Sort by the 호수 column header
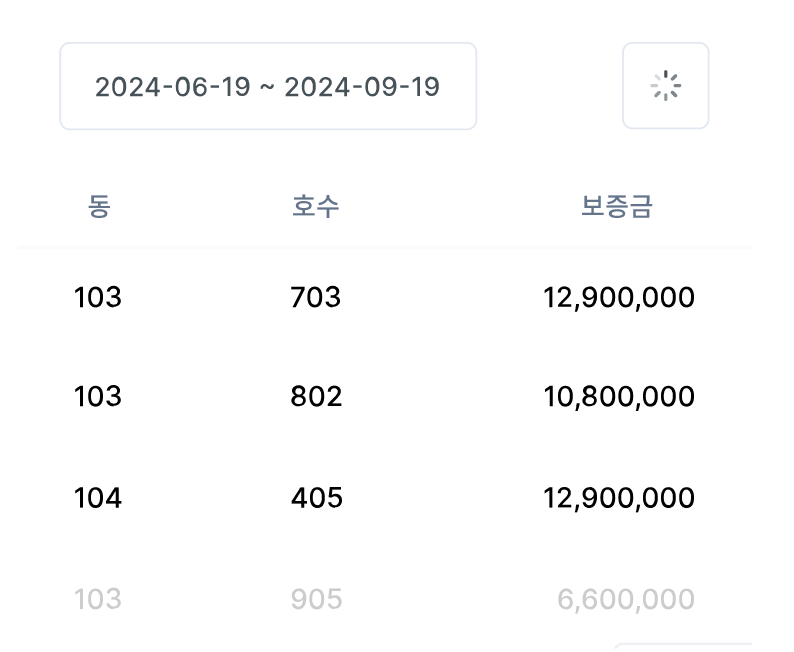 316,207
